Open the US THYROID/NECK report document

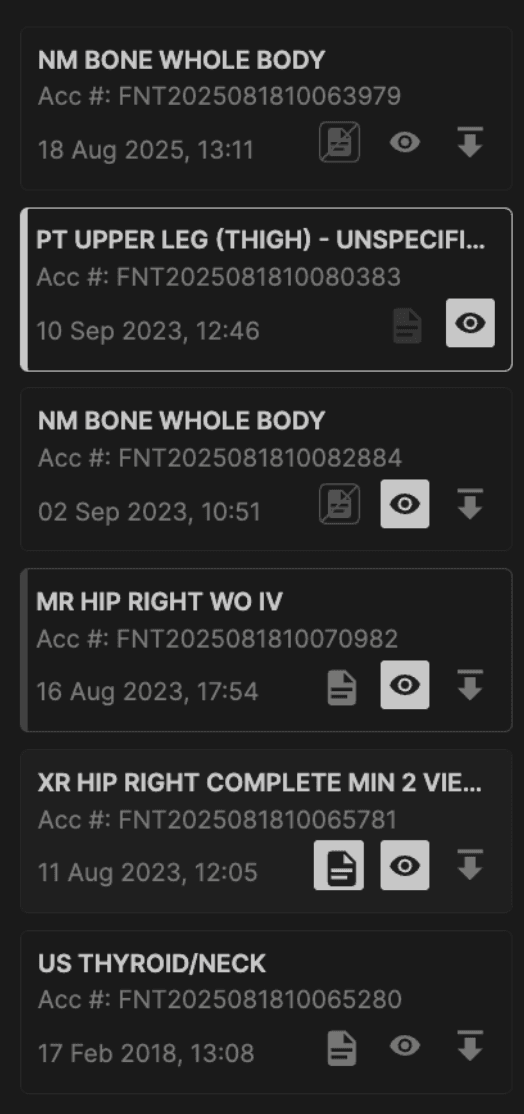[x=342, y=1049]
